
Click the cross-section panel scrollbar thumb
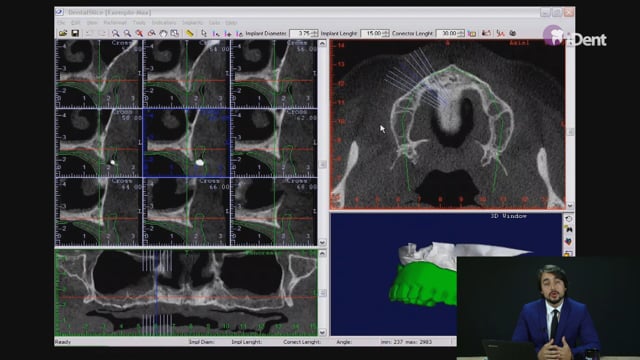(x=322, y=164)
